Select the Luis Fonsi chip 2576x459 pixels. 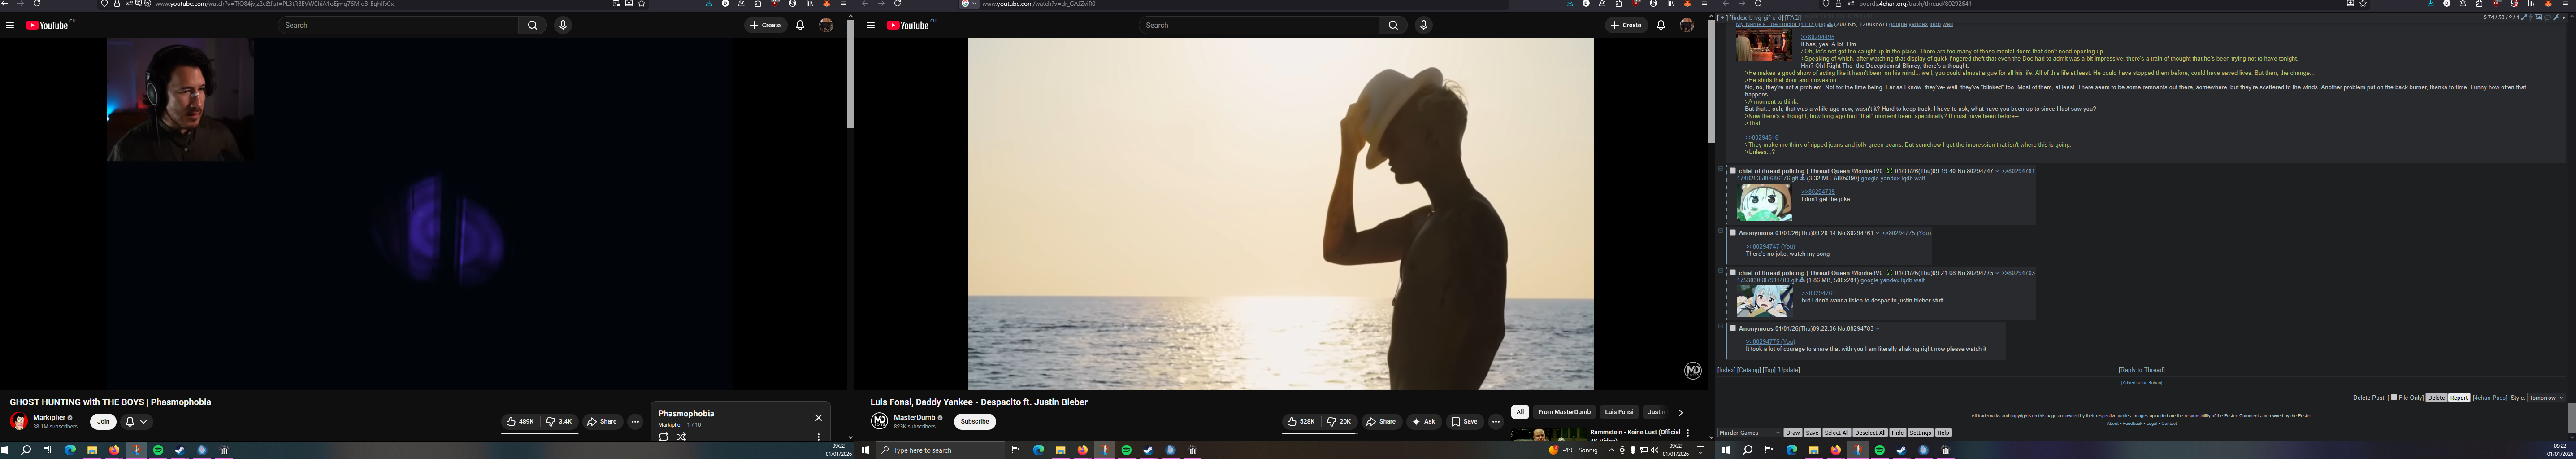click(x=1619, y=412)
